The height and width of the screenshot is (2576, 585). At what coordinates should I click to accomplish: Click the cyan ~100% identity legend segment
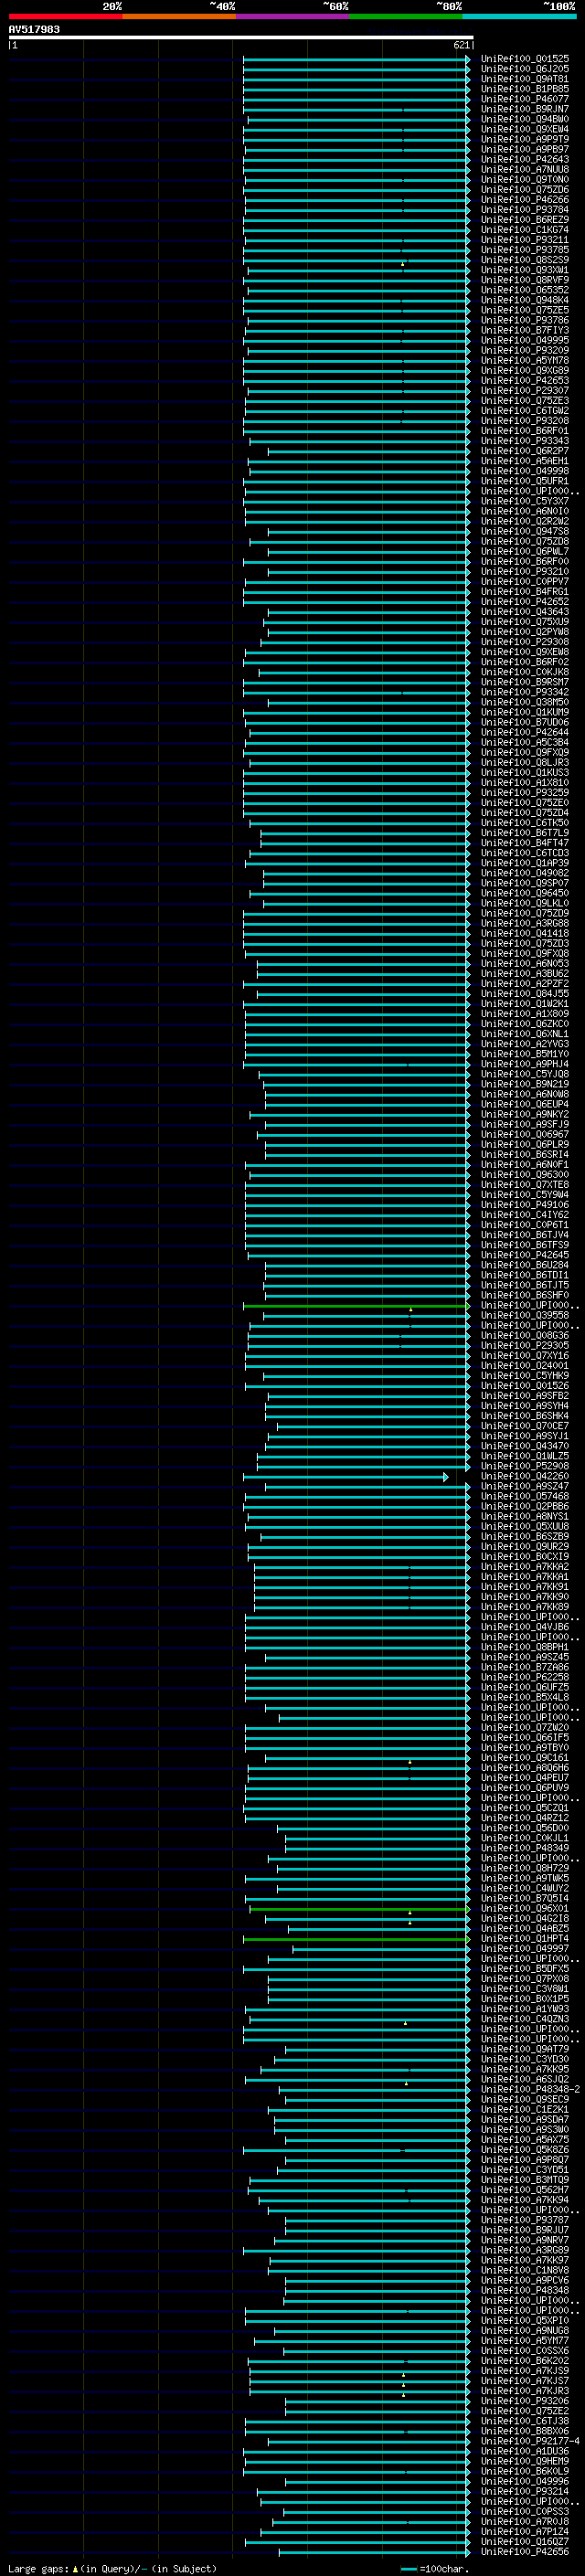pyautogui.click(x=519, y=16)
